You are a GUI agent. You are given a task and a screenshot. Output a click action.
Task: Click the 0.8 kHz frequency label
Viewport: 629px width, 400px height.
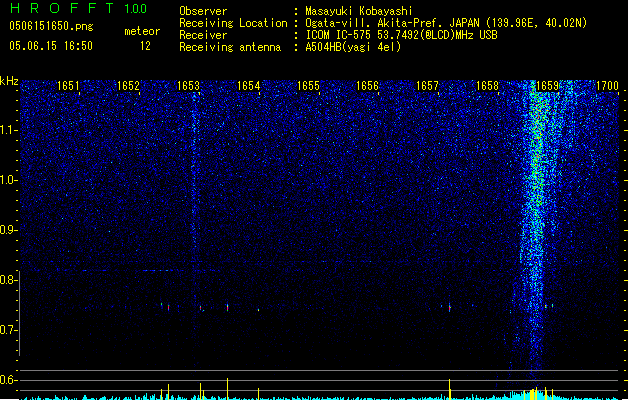8,280
